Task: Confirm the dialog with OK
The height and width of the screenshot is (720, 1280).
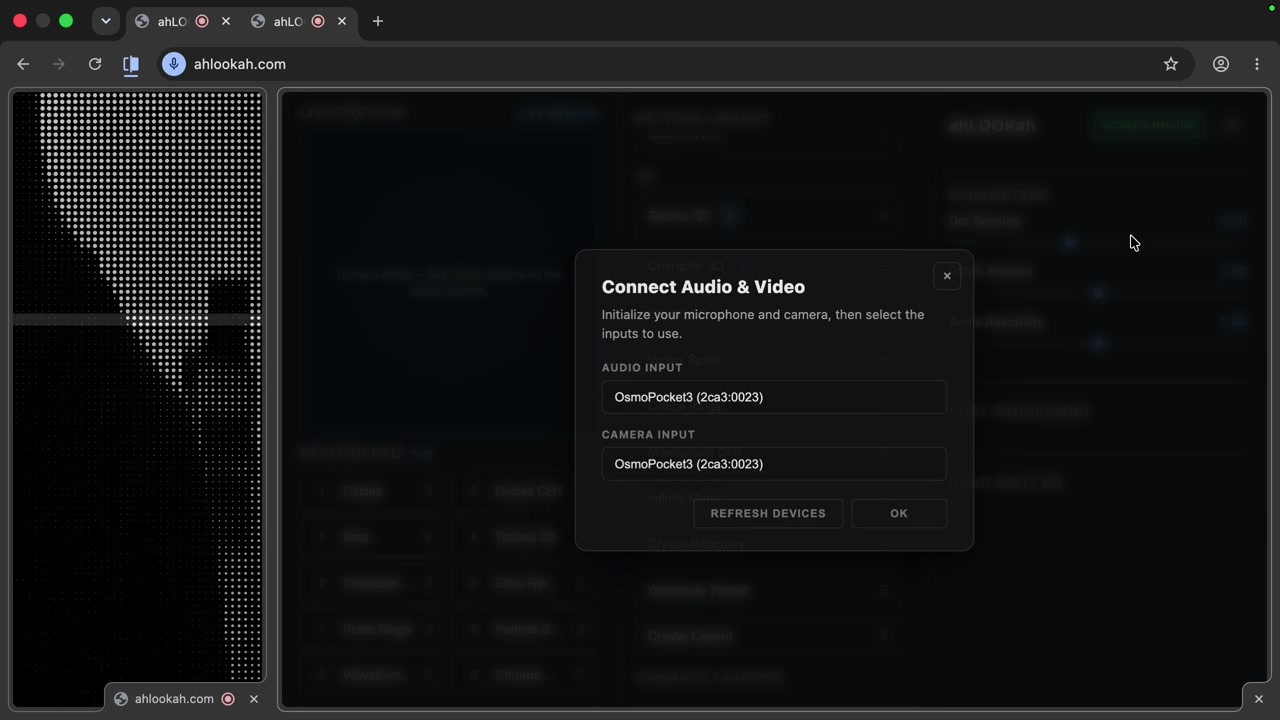Action: 899,513
